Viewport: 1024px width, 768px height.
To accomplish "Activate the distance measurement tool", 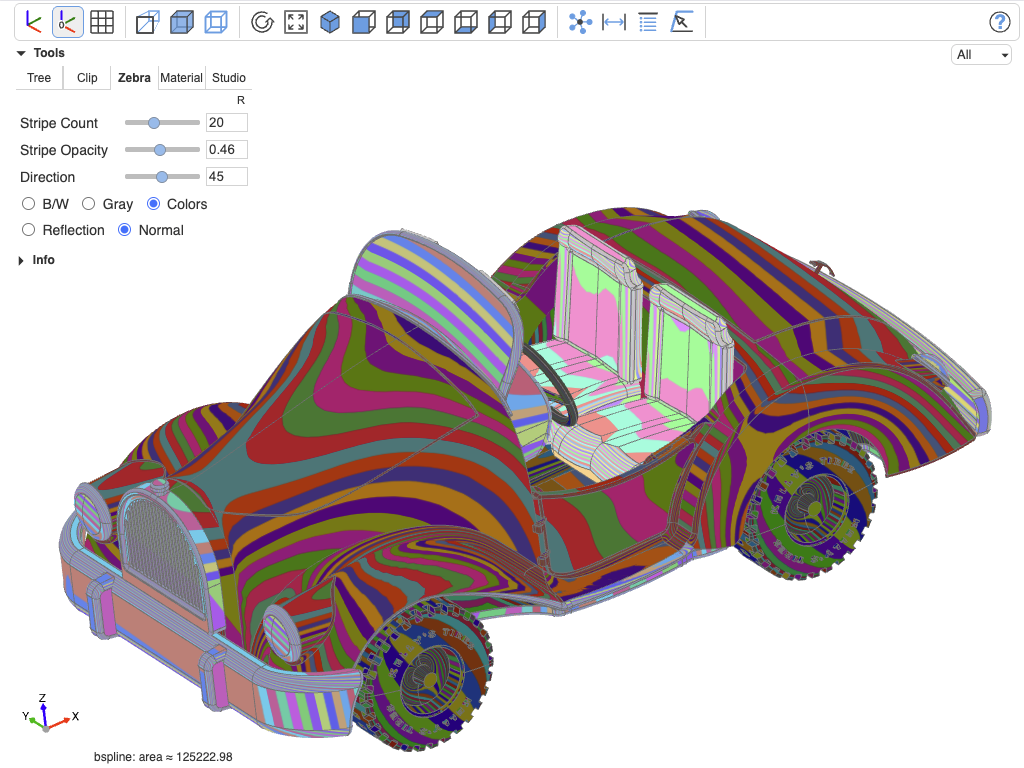I will pyautogui.click(x=614, y=22).
